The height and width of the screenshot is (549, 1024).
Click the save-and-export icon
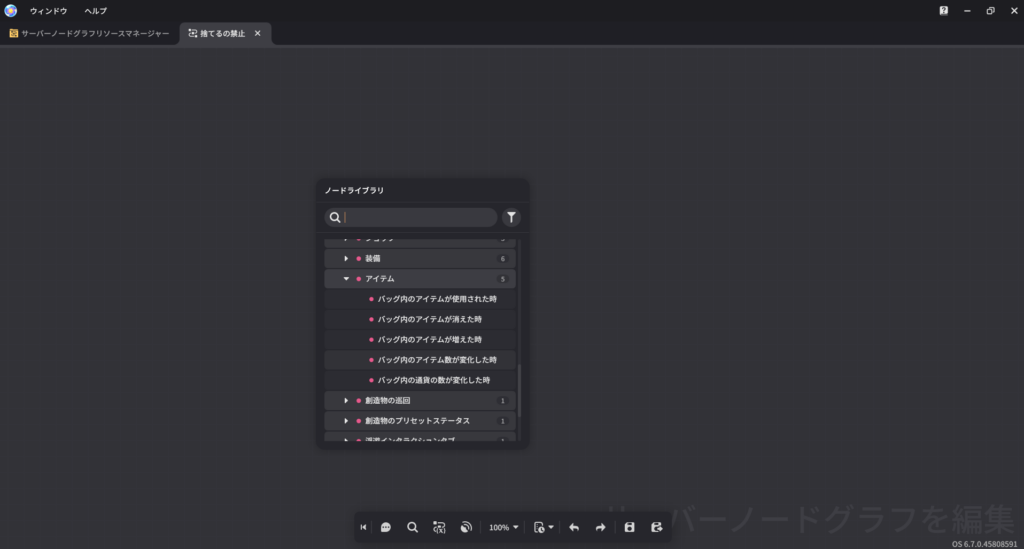pyautogui.click(x=656, y=527)
